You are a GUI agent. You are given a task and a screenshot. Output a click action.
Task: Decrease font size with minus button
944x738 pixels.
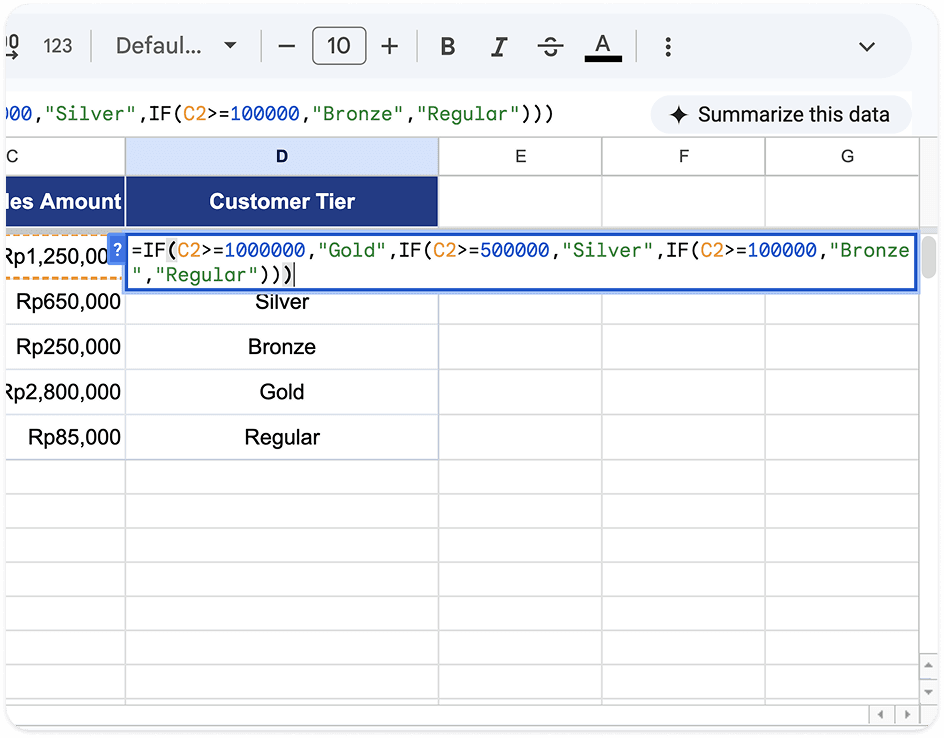pos(287,46)
